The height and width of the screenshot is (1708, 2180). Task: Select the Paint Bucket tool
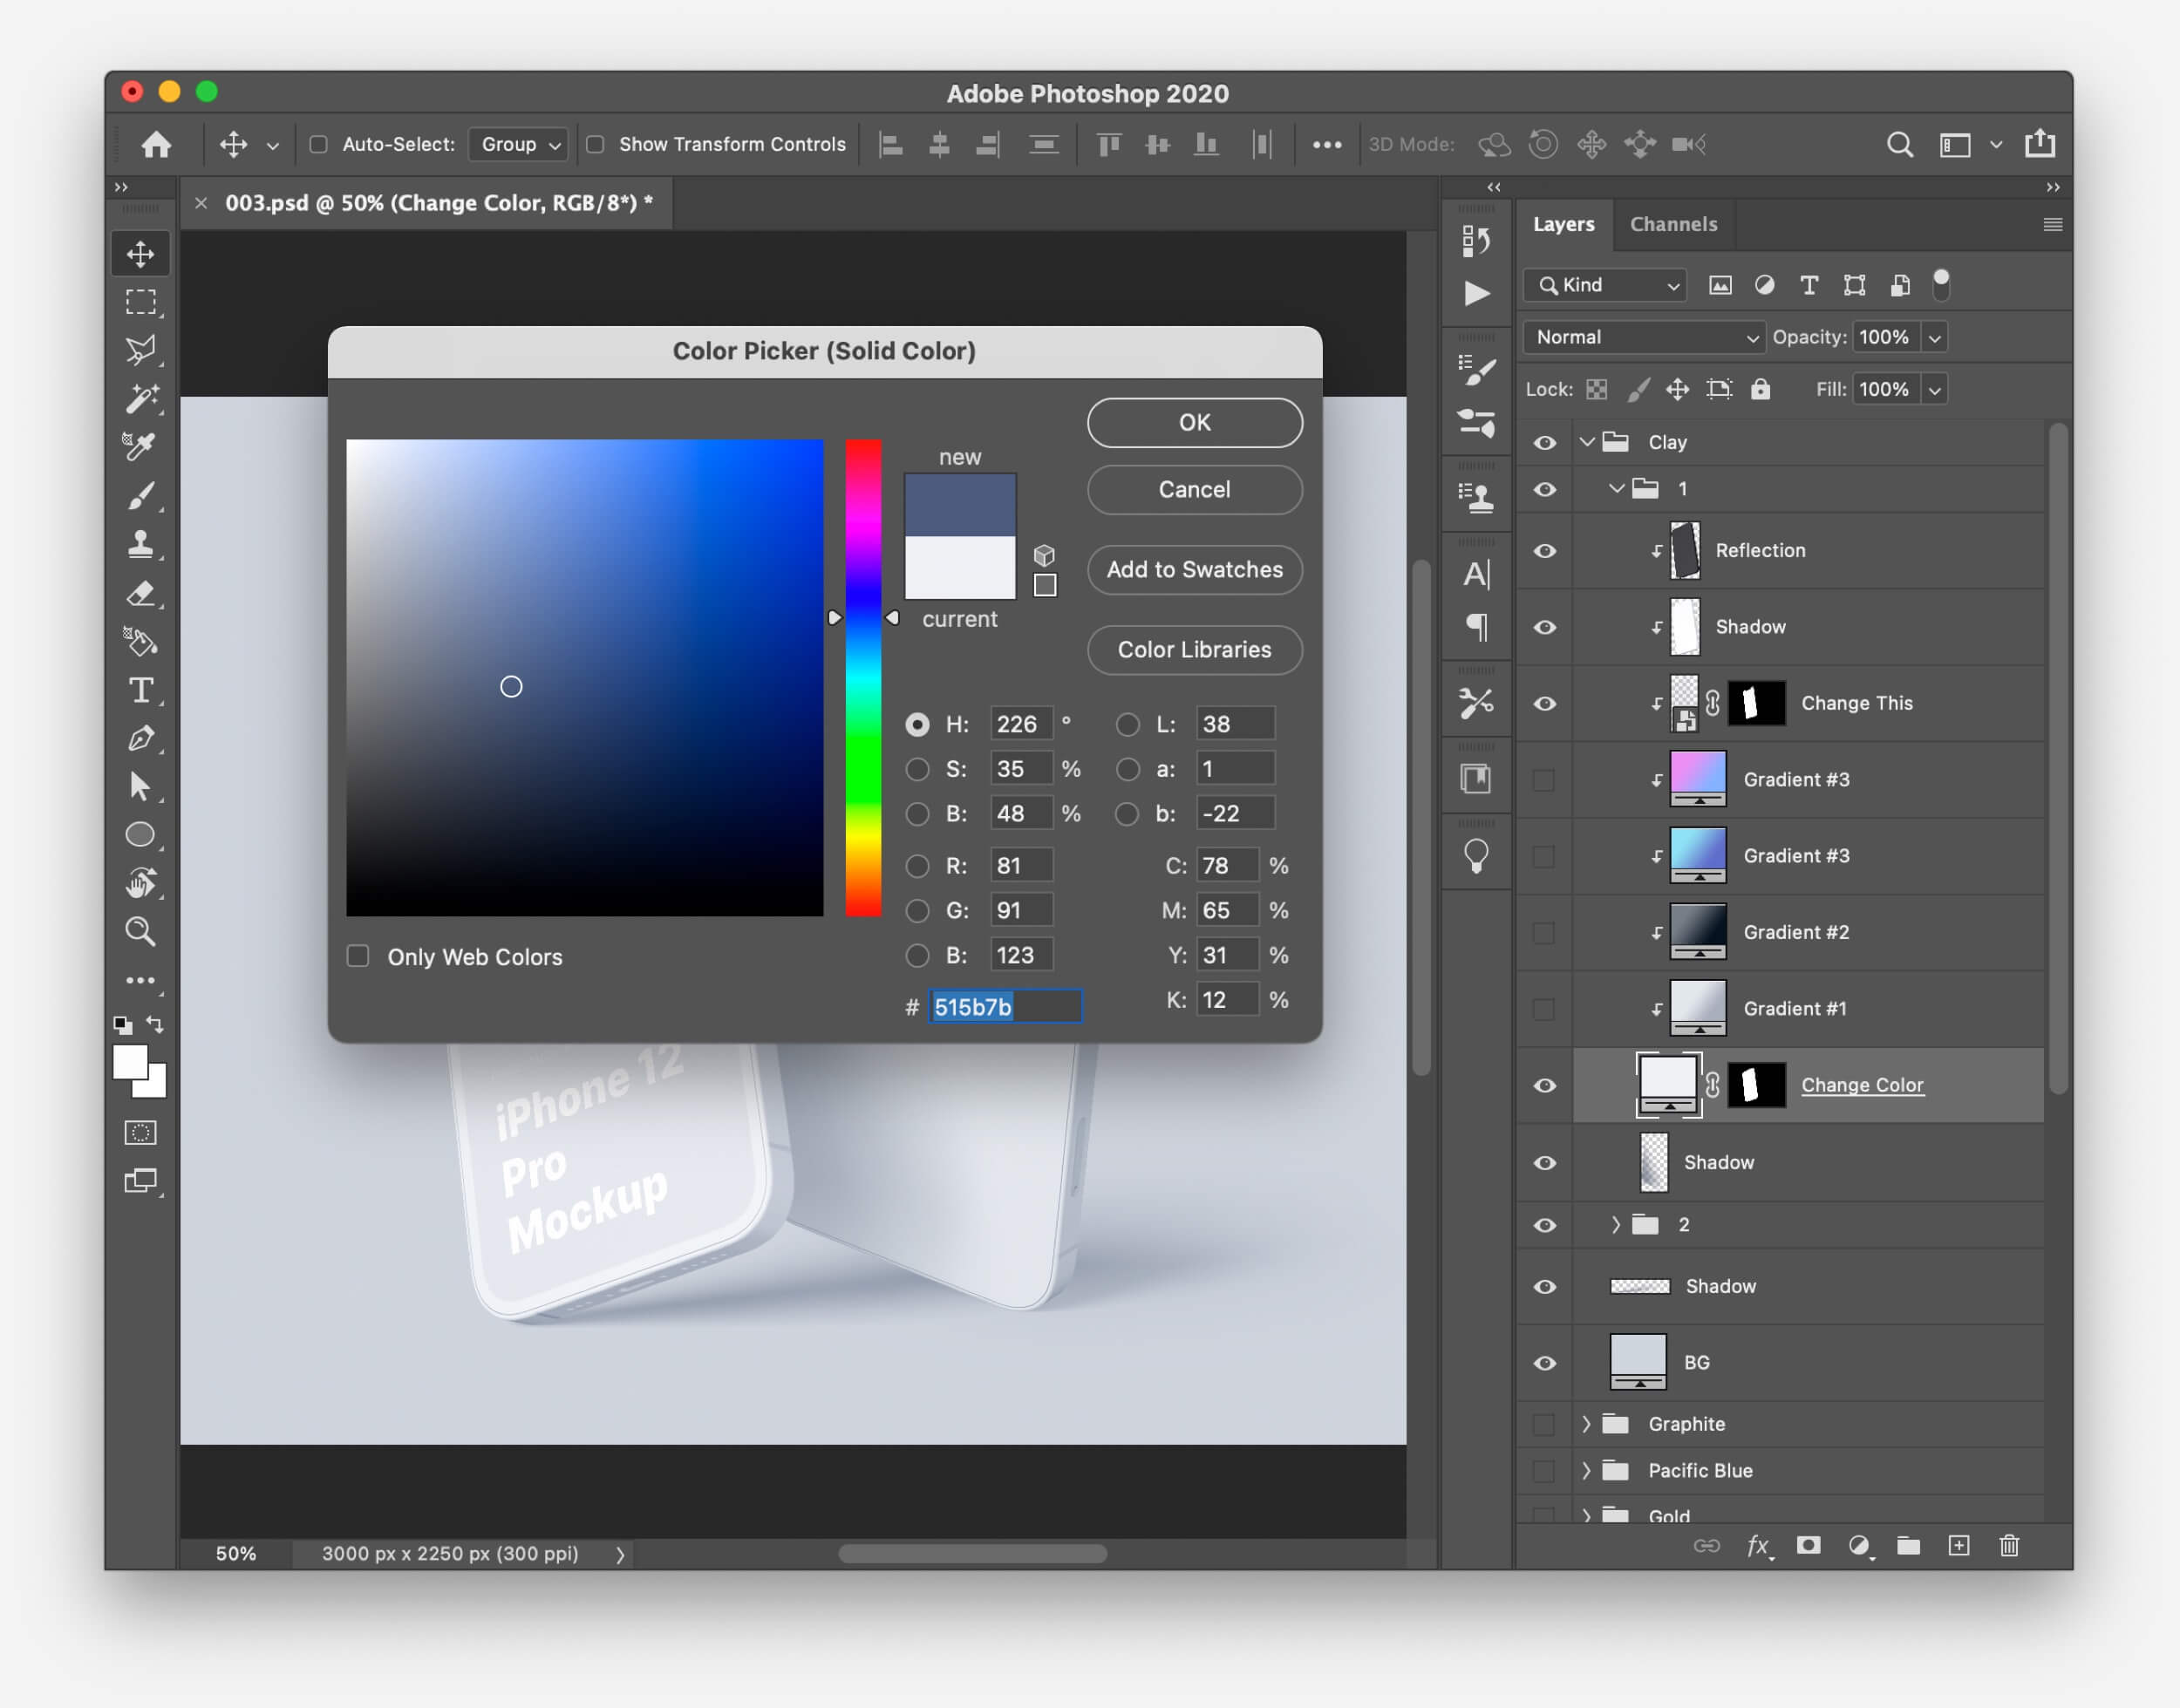tap(140, 641)
